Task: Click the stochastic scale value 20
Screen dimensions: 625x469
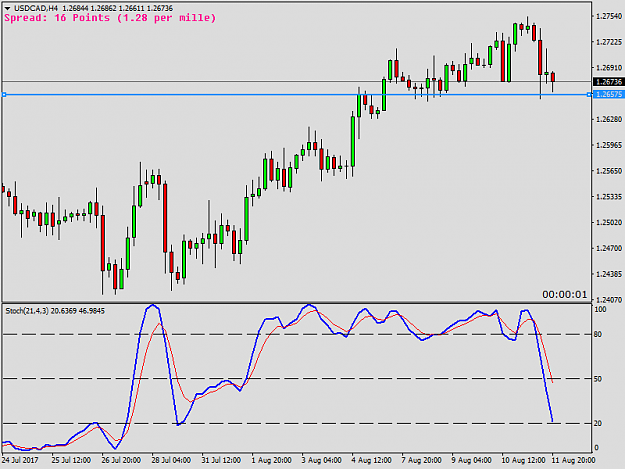Action: pos(598,423)
